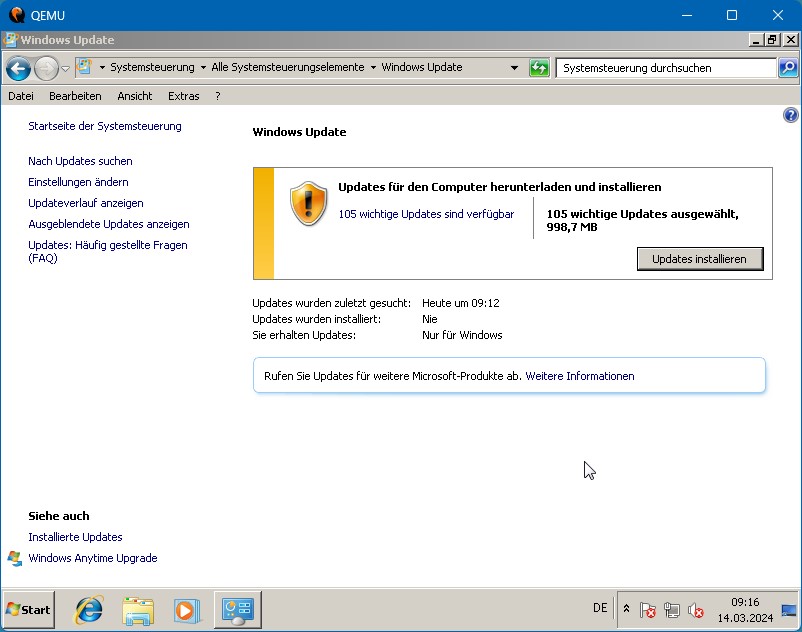Open recent pages dropdown next to forward arrow

click(x=65, y=69)
